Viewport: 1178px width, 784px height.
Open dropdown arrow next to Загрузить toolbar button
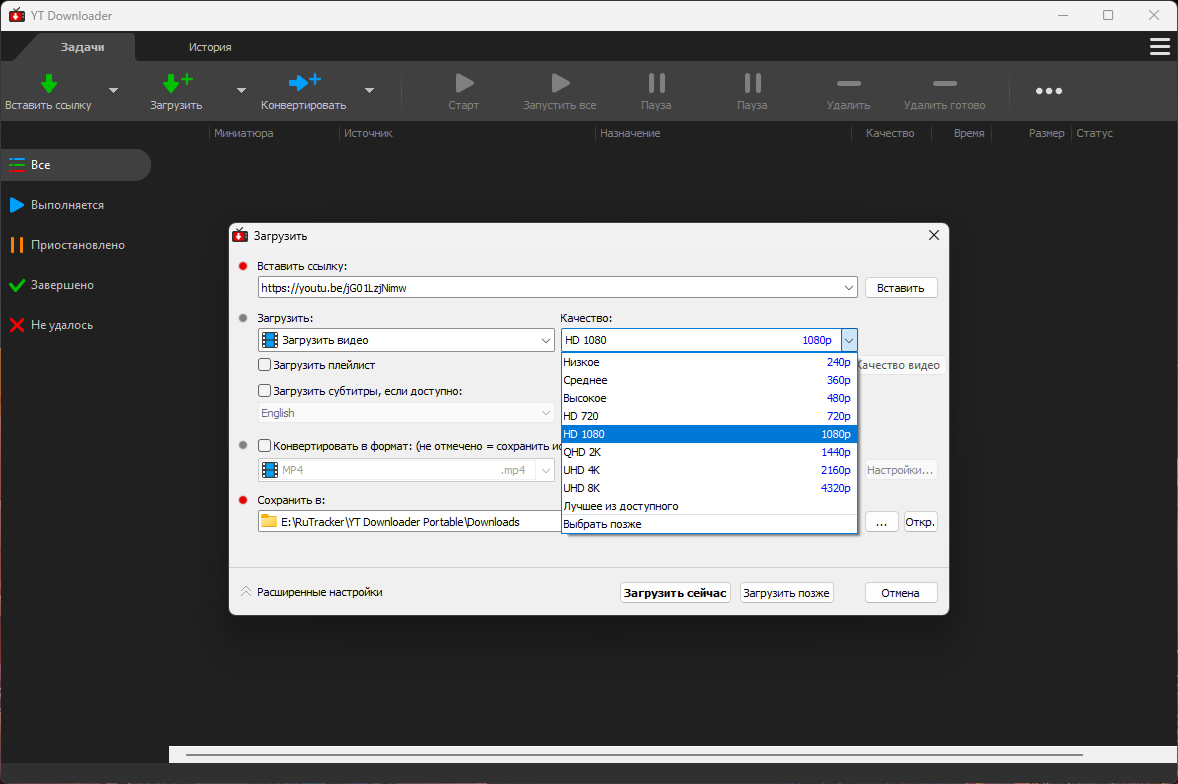coord(241,91)
